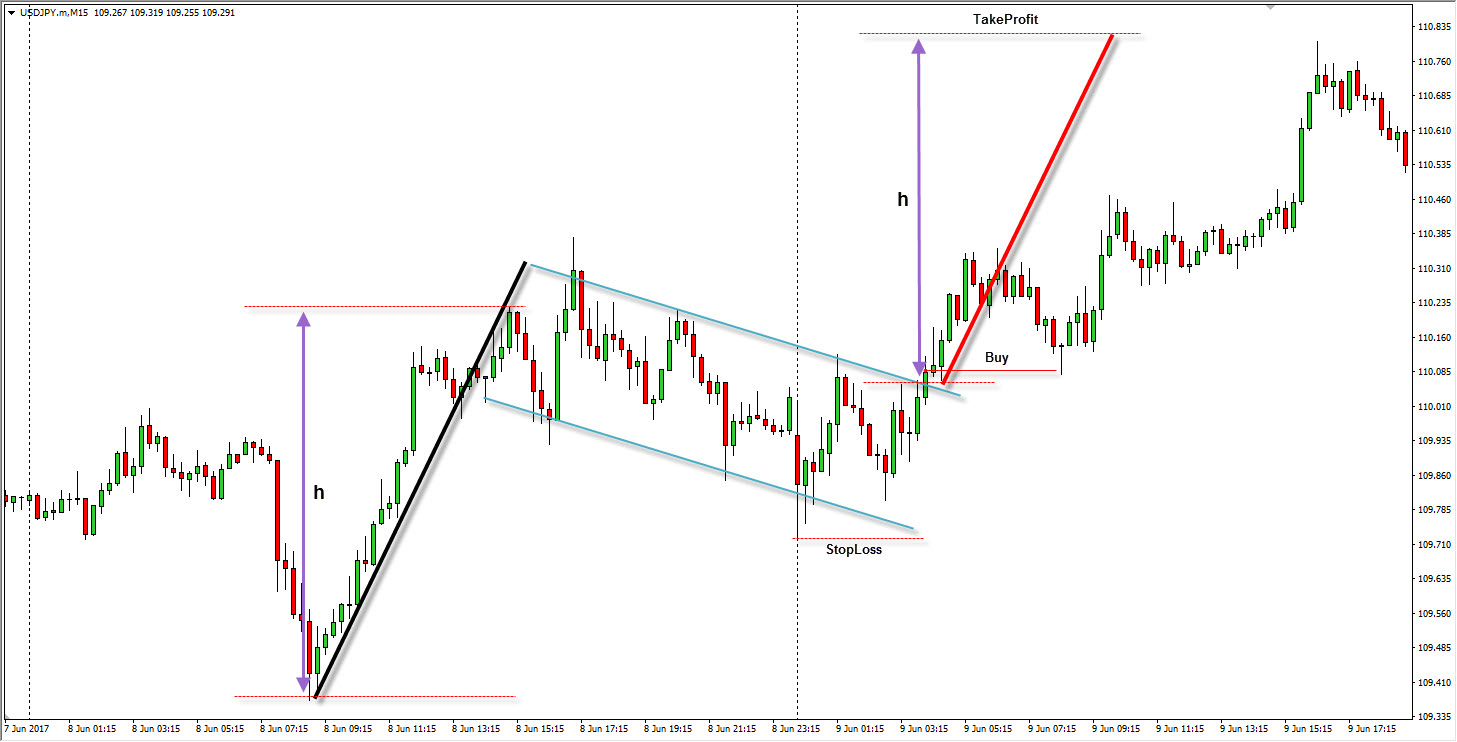Viewport: 1457px width, 742px height.
Task: Click the 110.235 price axis label
Action: coord(1434,303)
